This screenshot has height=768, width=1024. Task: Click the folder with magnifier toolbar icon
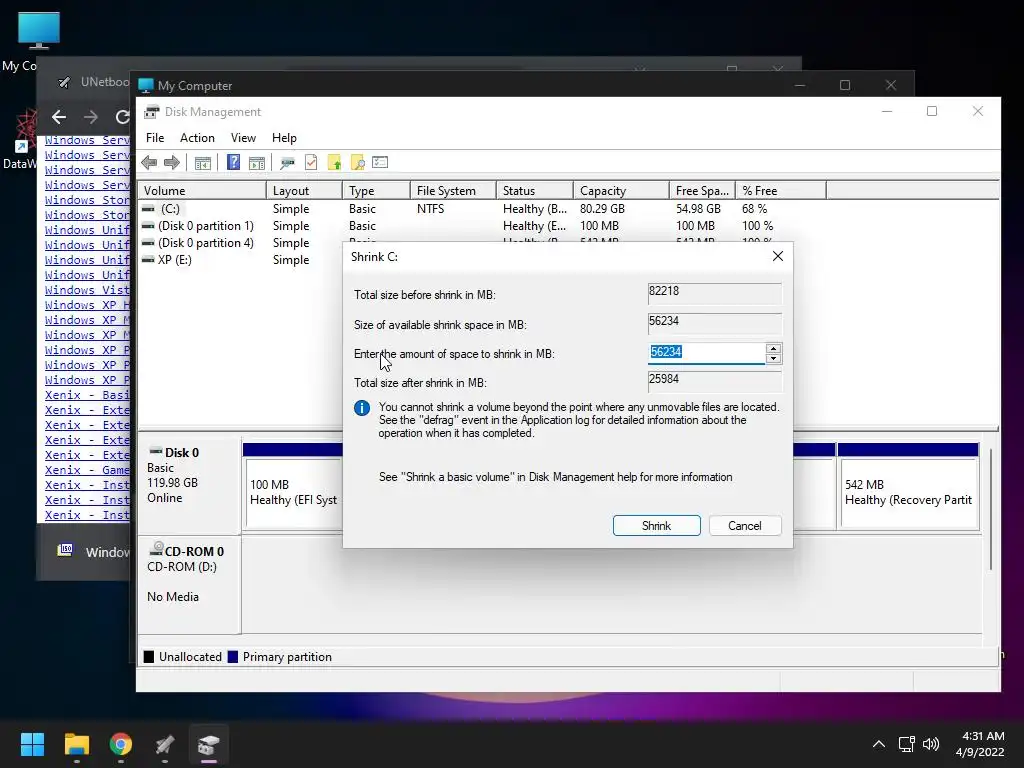(x=357, y=163)
